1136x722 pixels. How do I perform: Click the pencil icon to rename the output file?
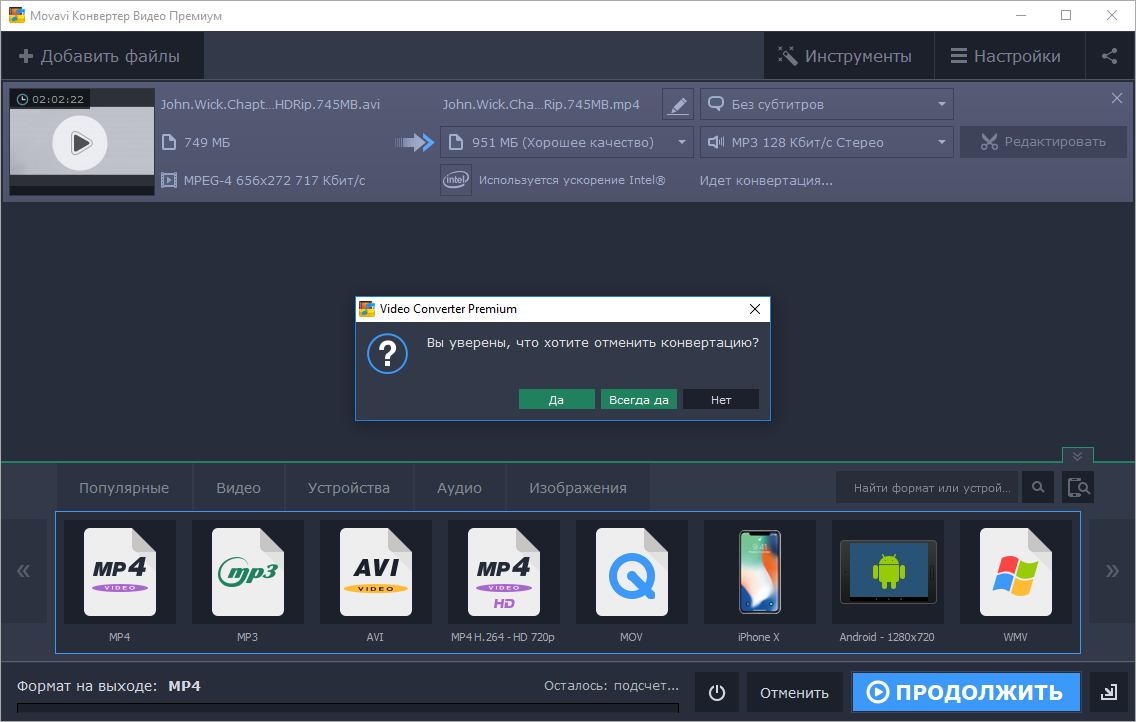click(x=677, y=104)
